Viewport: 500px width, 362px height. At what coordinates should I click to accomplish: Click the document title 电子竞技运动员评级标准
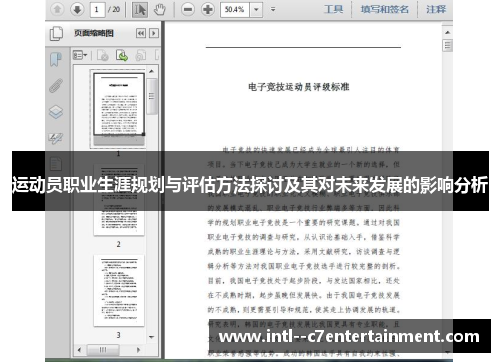pos(298,87)
